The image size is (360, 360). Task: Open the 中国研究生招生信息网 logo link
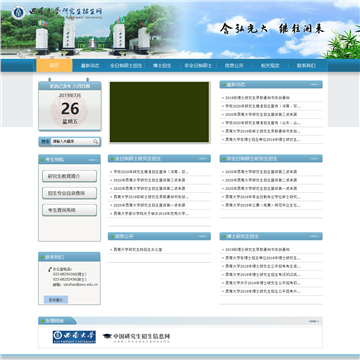coord(136,337)
